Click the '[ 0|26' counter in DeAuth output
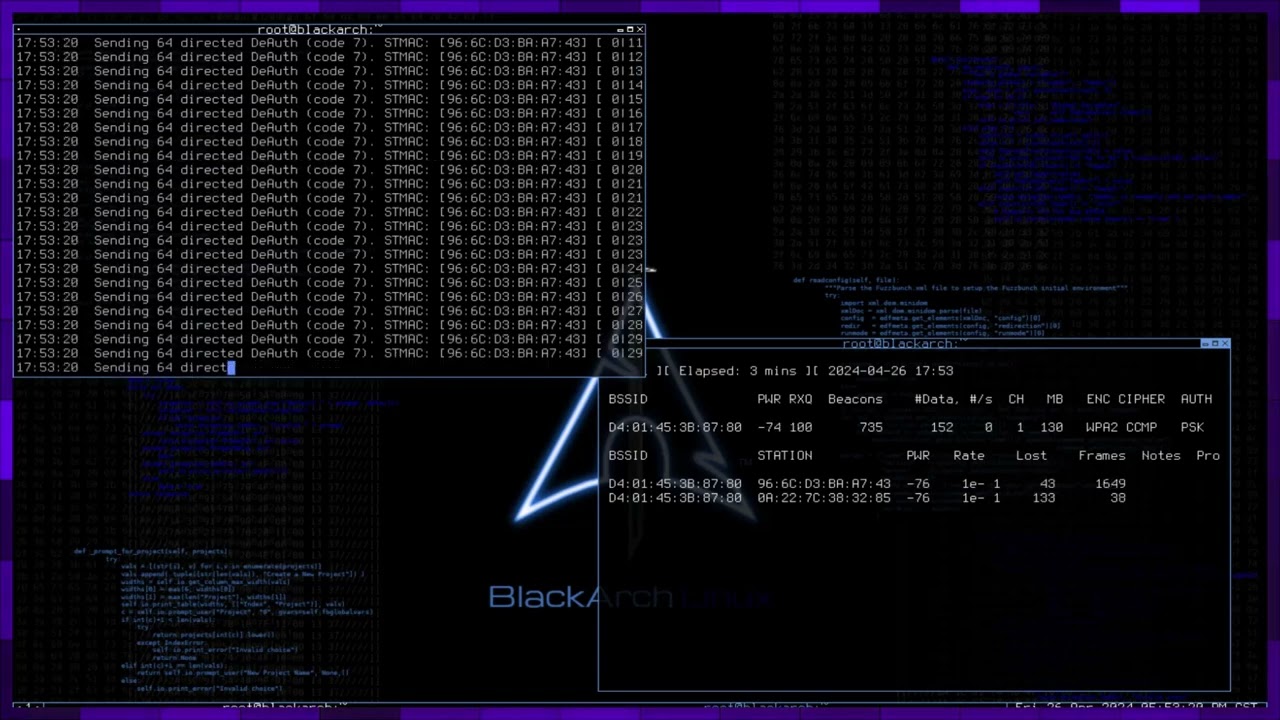Screen dimensions: 1280x720 619,296
